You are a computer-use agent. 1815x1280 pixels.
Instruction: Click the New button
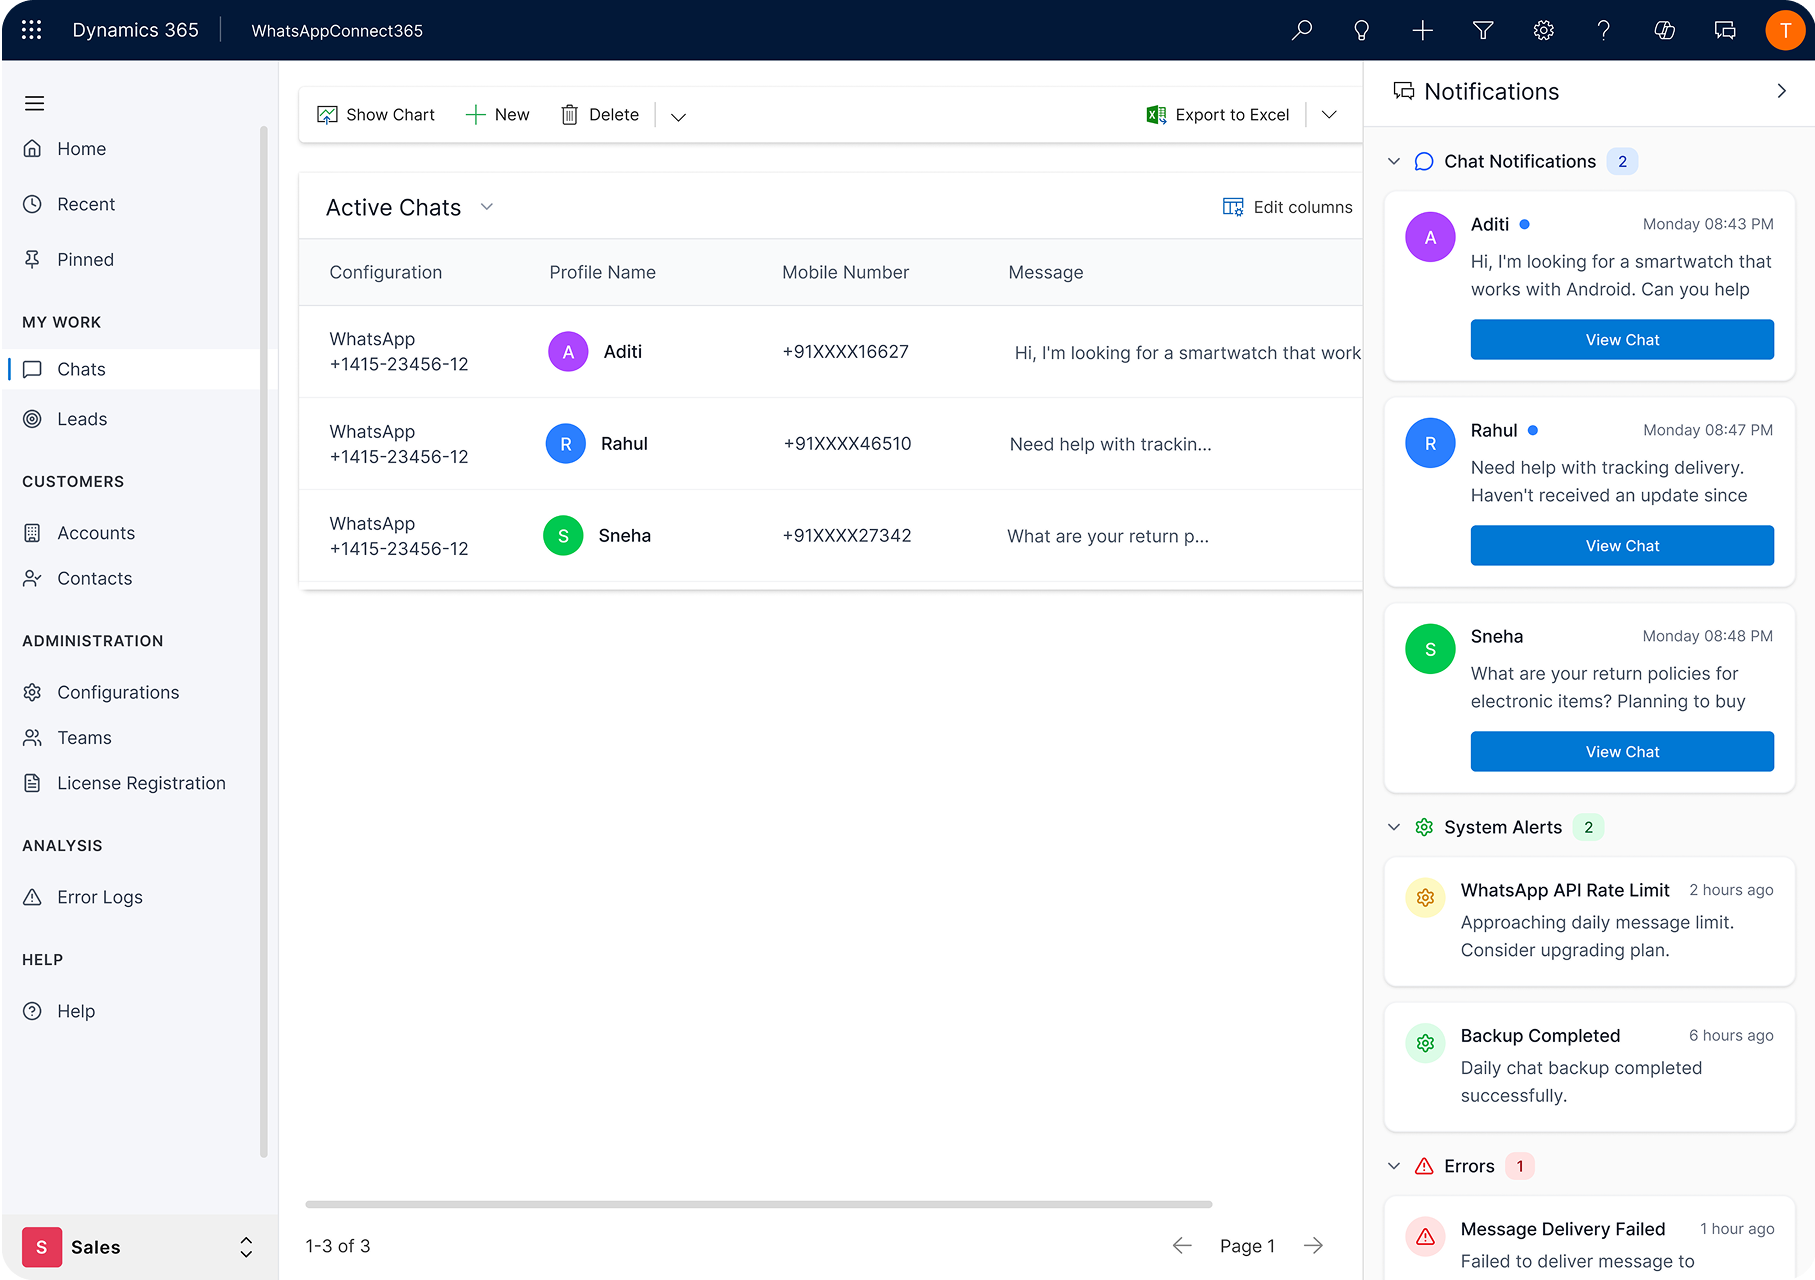[498, 115]
